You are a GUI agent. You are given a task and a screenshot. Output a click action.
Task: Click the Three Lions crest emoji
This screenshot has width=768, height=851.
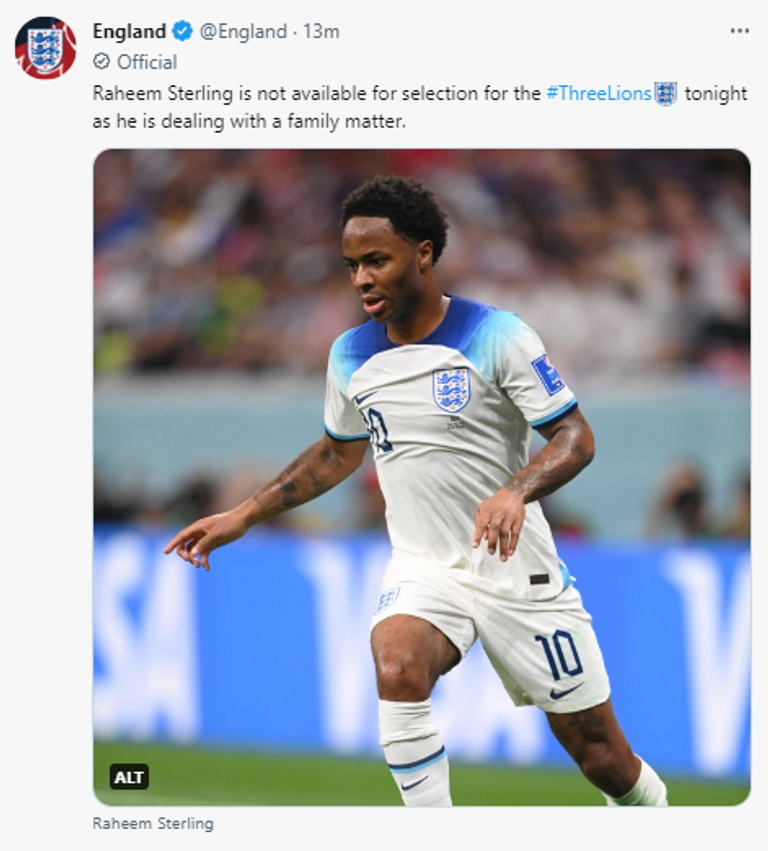coord(666,93)
